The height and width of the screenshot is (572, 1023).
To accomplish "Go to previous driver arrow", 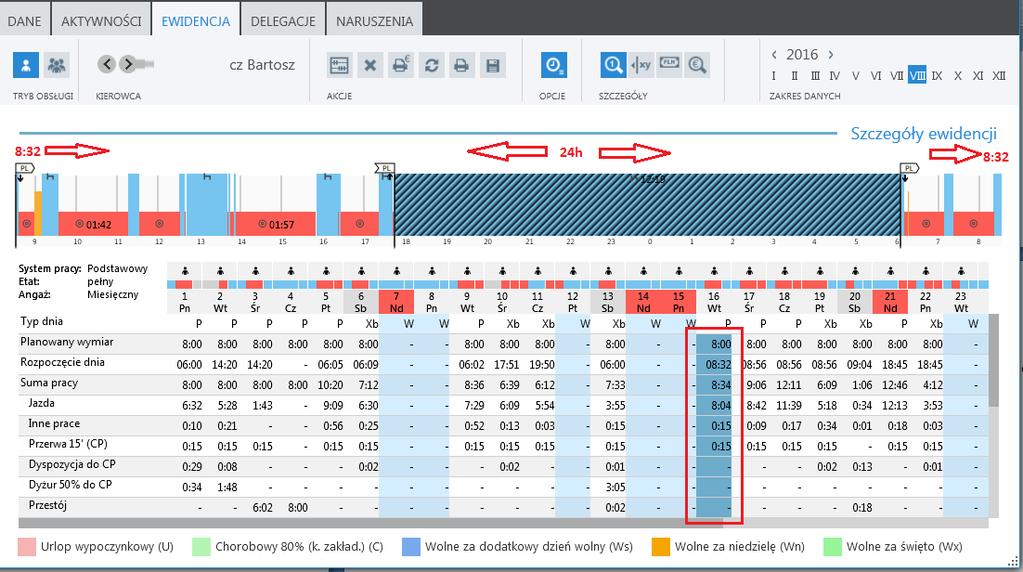I will coord(106,64).
